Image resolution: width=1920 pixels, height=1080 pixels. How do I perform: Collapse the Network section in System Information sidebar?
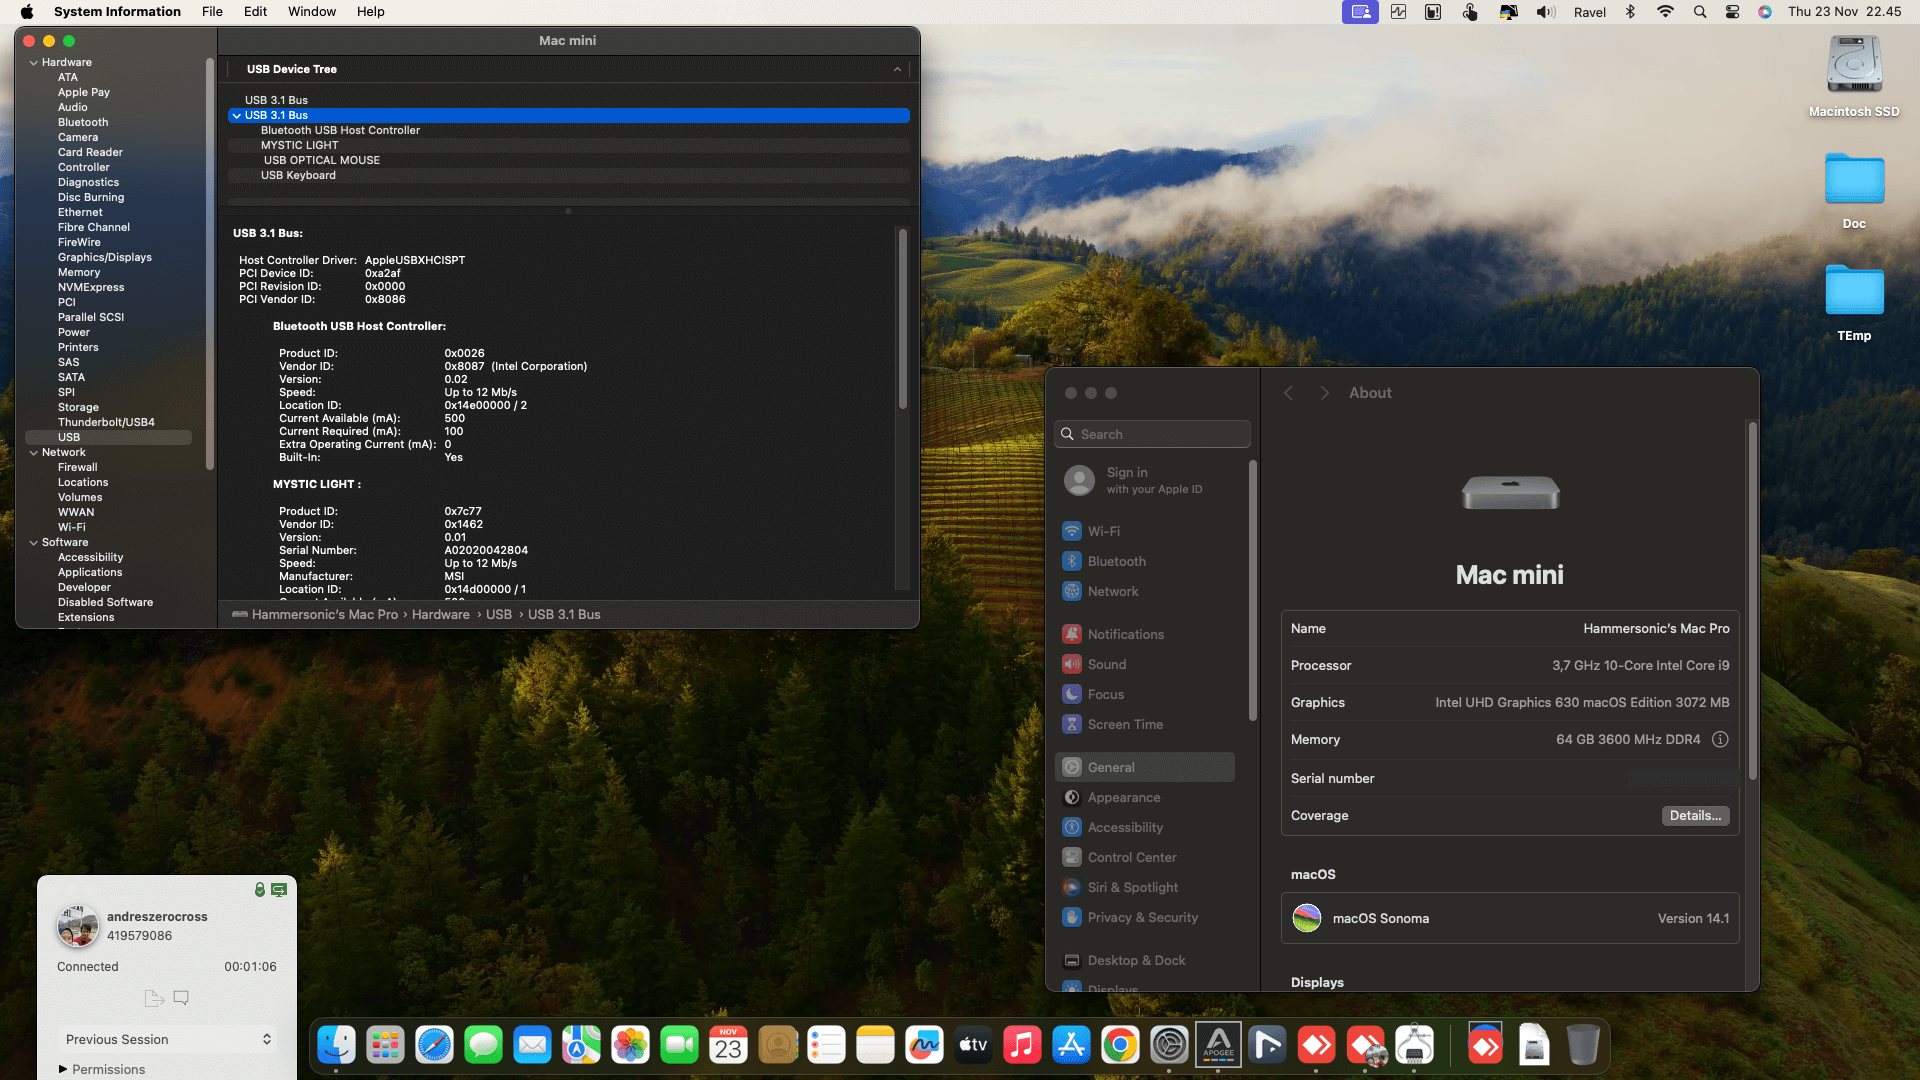point(34,452)
